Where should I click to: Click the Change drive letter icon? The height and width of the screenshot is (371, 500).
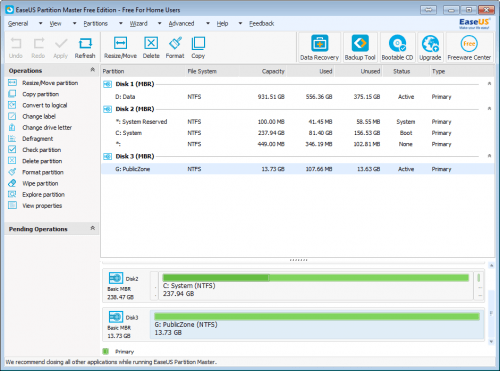point(12,127)
